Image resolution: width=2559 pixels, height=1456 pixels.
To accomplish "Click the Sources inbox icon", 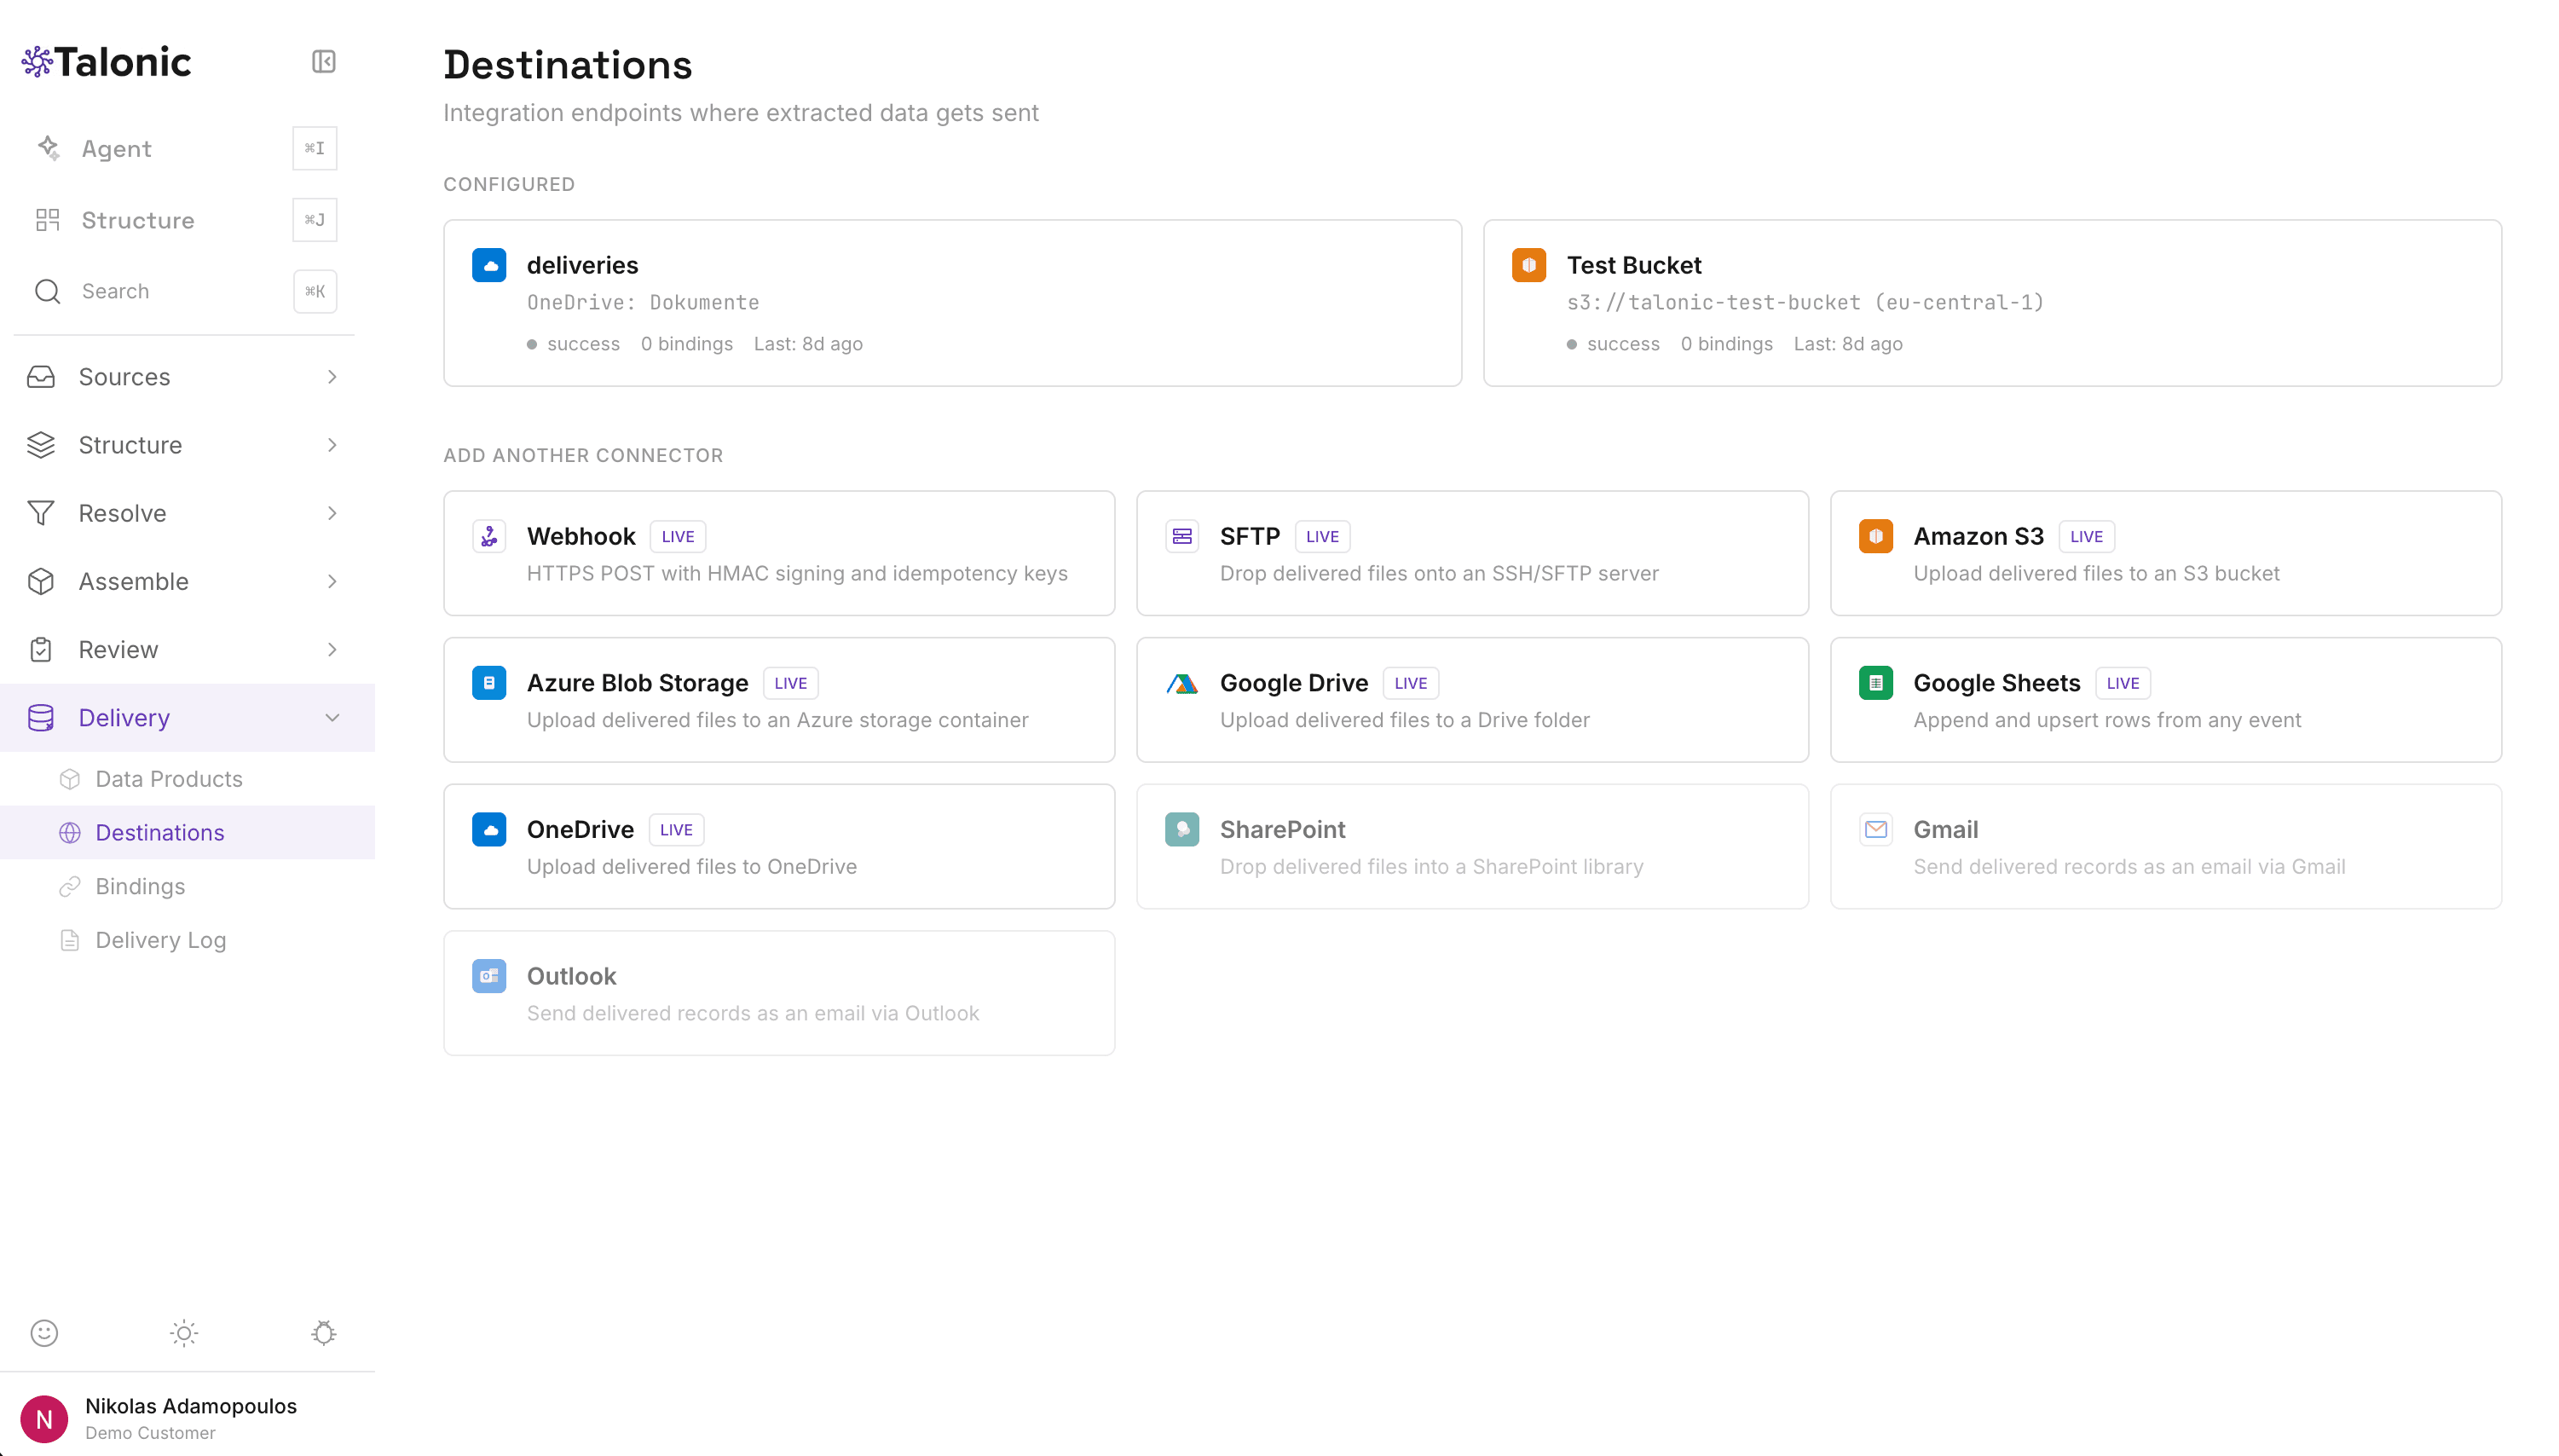I will [x=41, y=377].
